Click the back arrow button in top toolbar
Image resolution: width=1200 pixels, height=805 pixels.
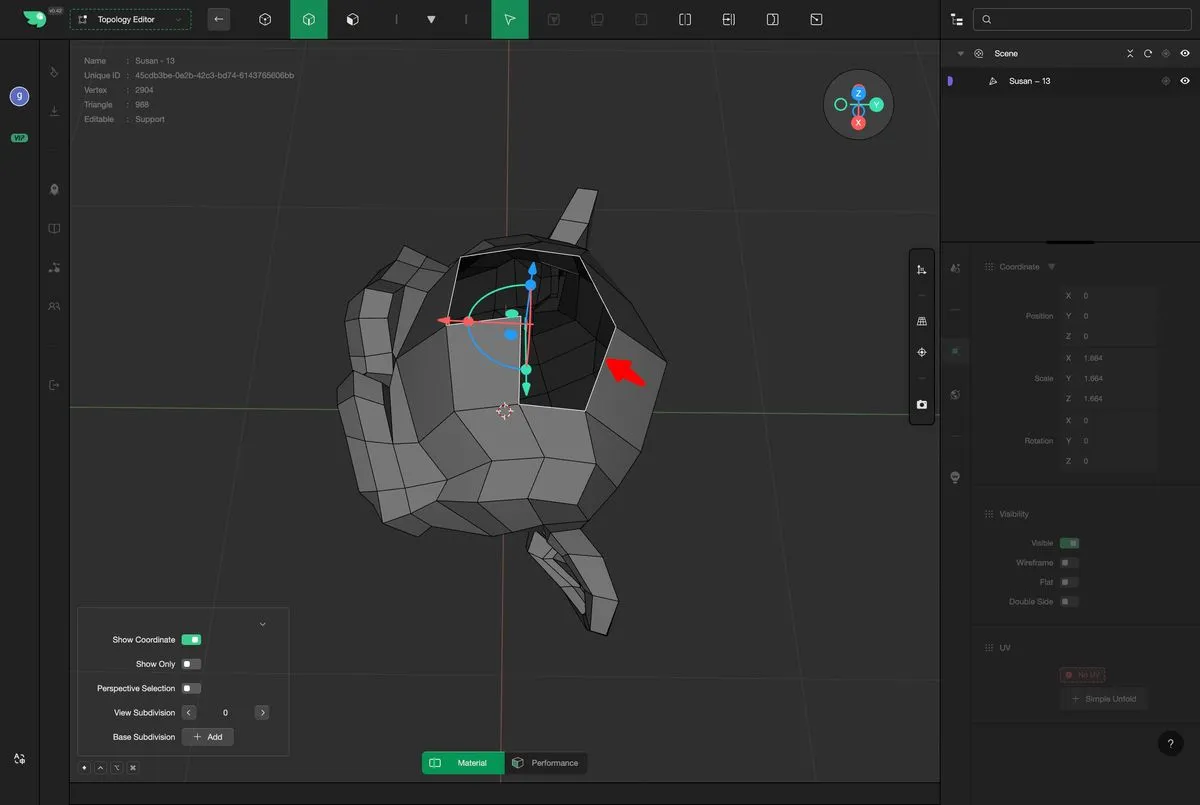tap(219, 19)
